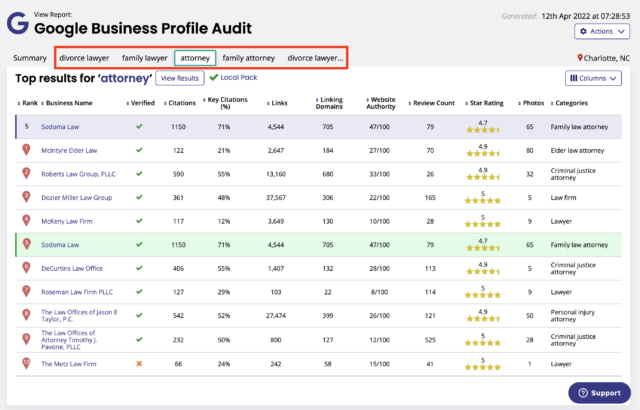Open the McKeny Law Firm link
Image resolution: width=640 pixels, height=410 pixels.
(x=69, y=221)
